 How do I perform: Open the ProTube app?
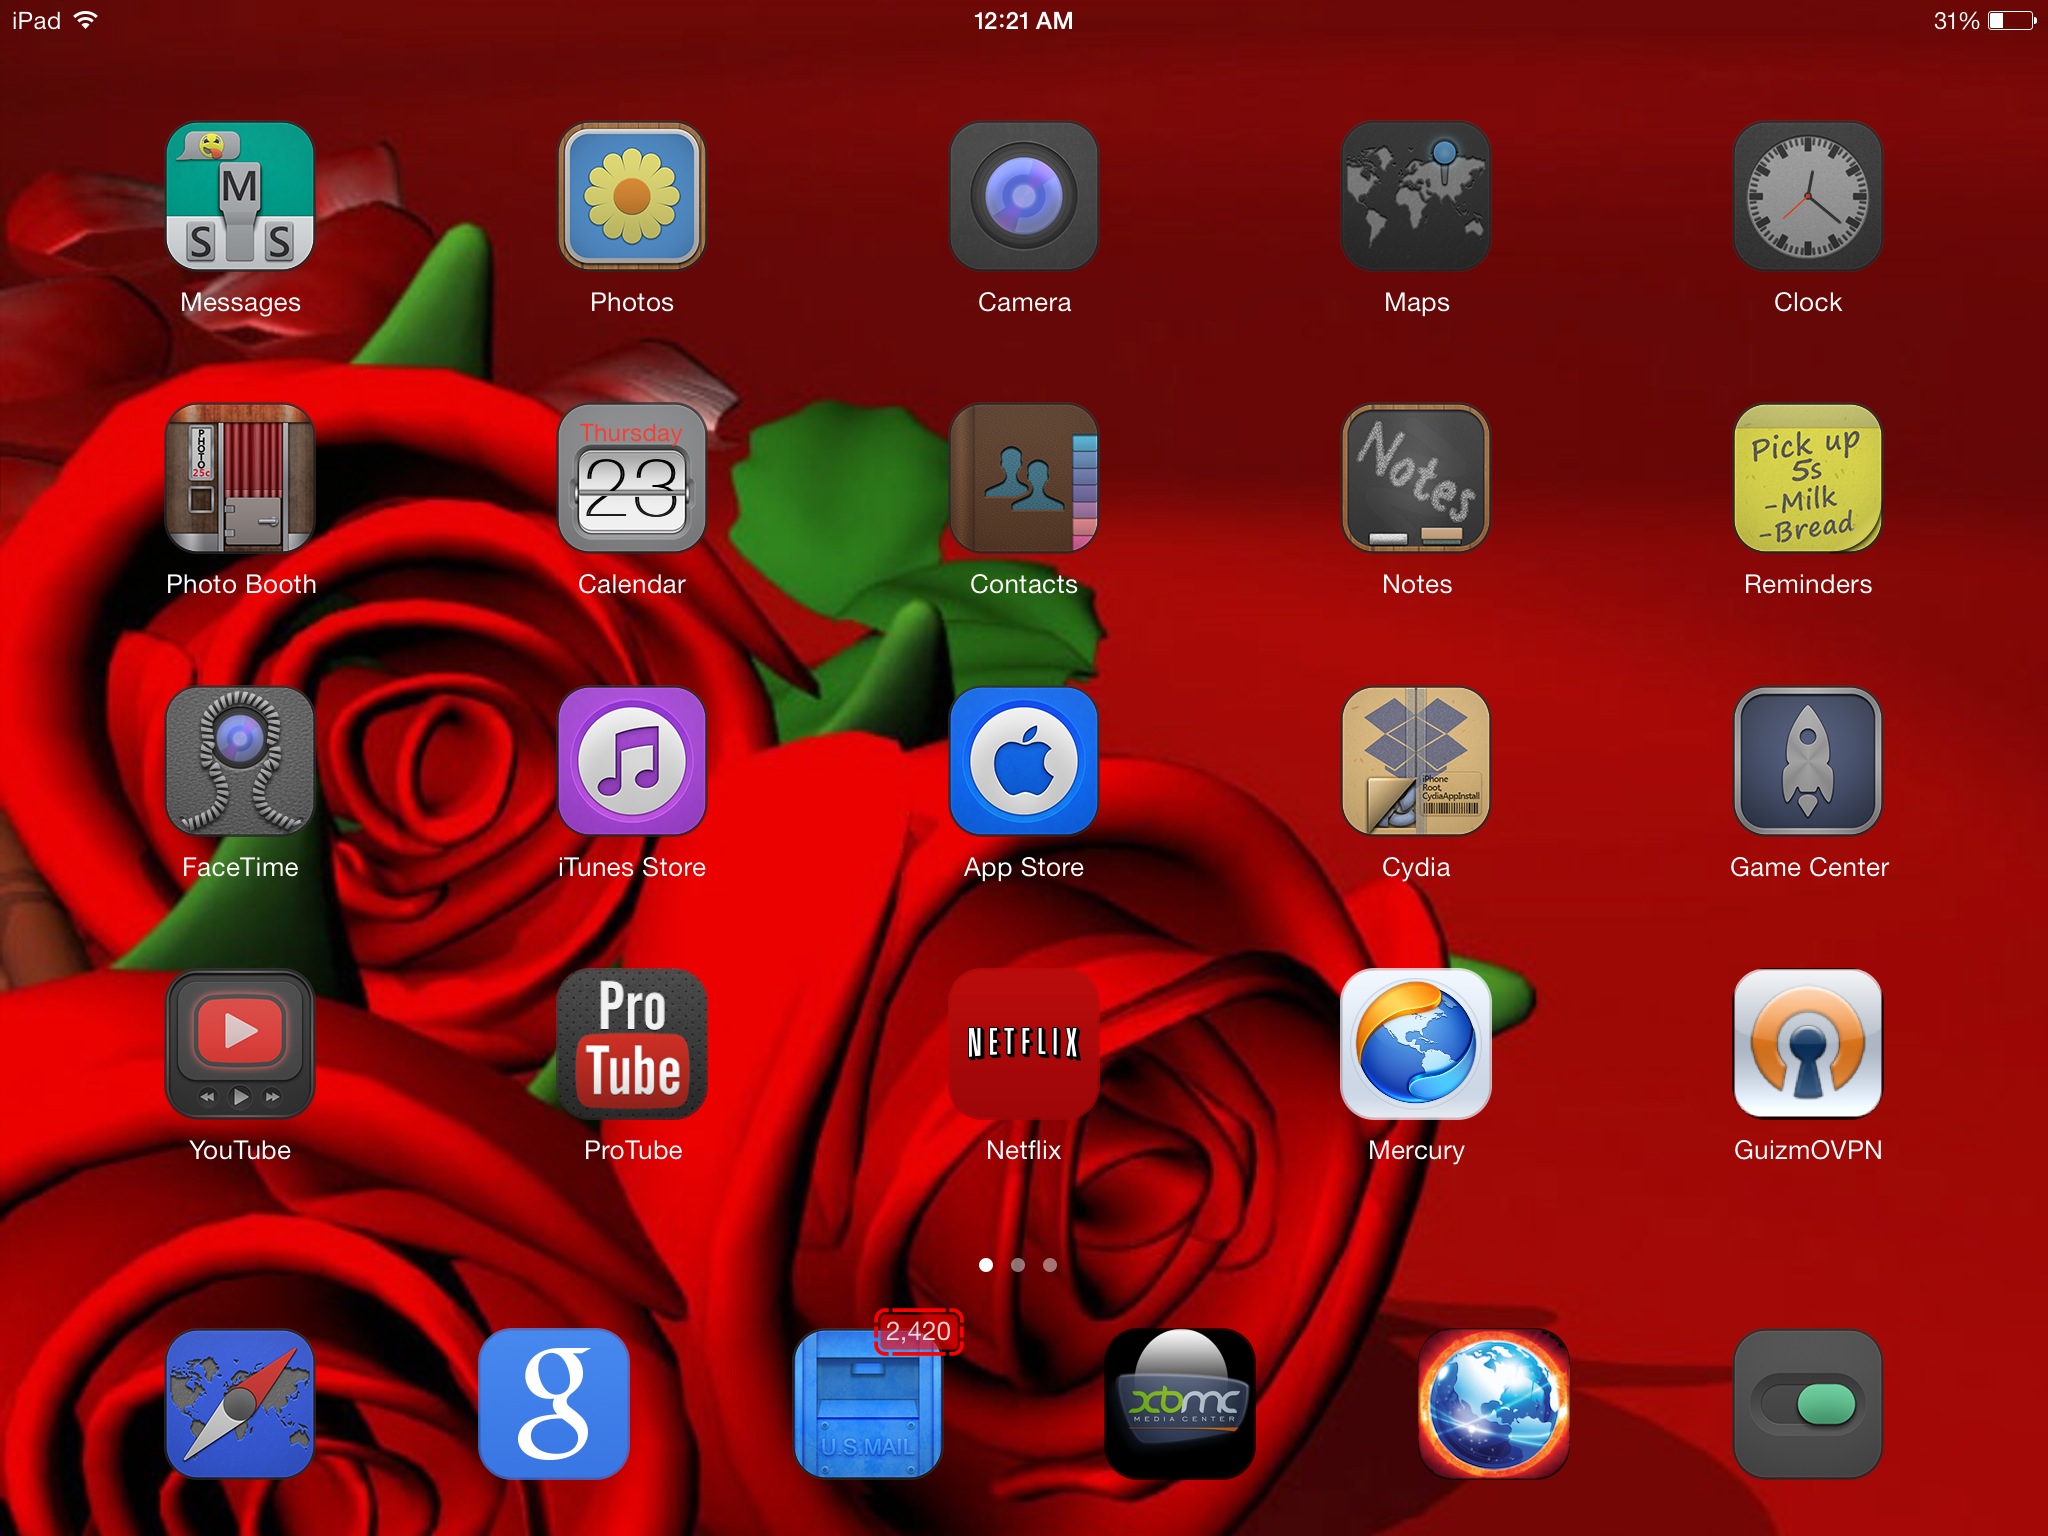(632, 1044)
